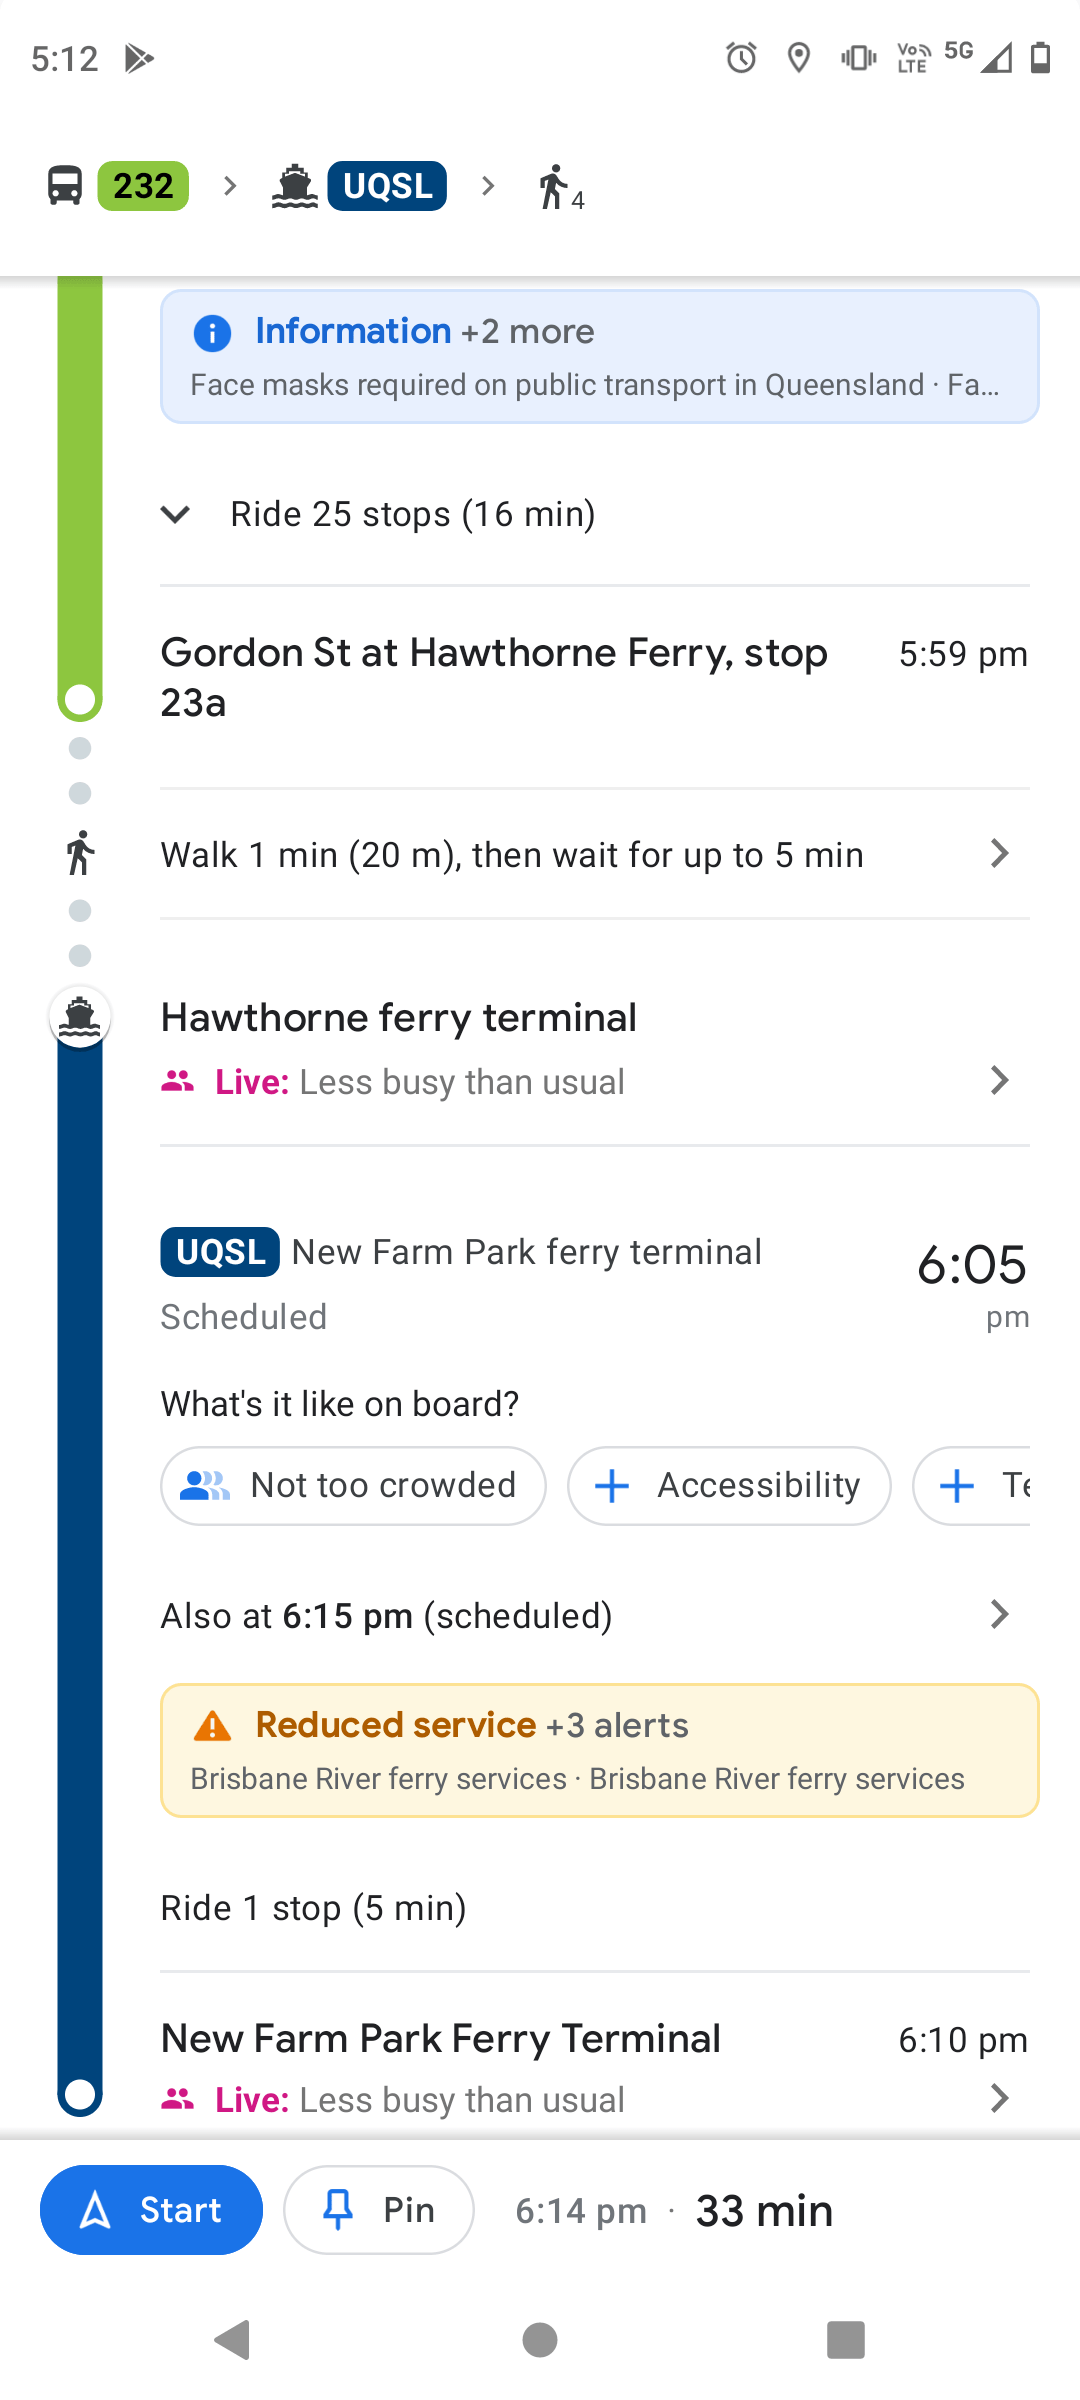
Task: Tap the walk segment icon on the timeline
Action: tap(79, 854)
